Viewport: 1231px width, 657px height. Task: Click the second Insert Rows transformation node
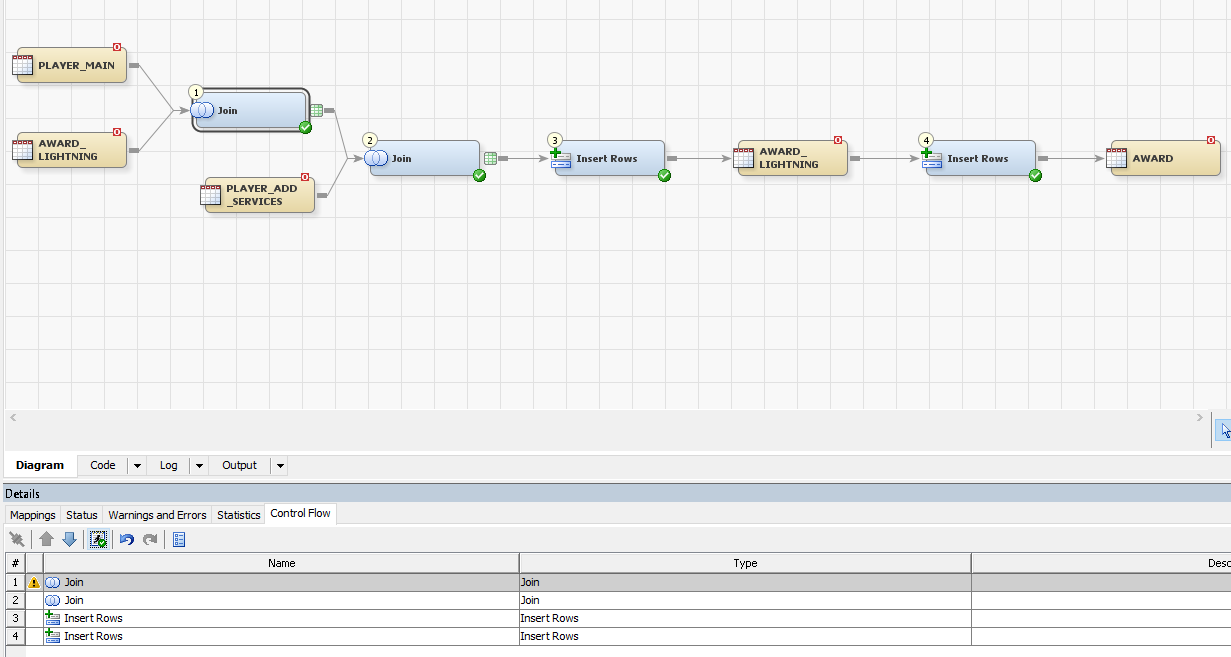click(978, 158)
